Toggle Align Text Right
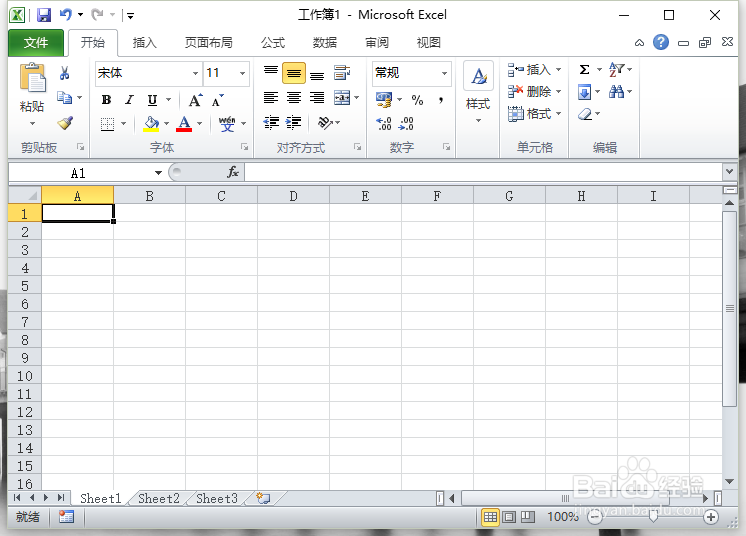The width and height of the screenshot is (746, 536). [317, 98]
